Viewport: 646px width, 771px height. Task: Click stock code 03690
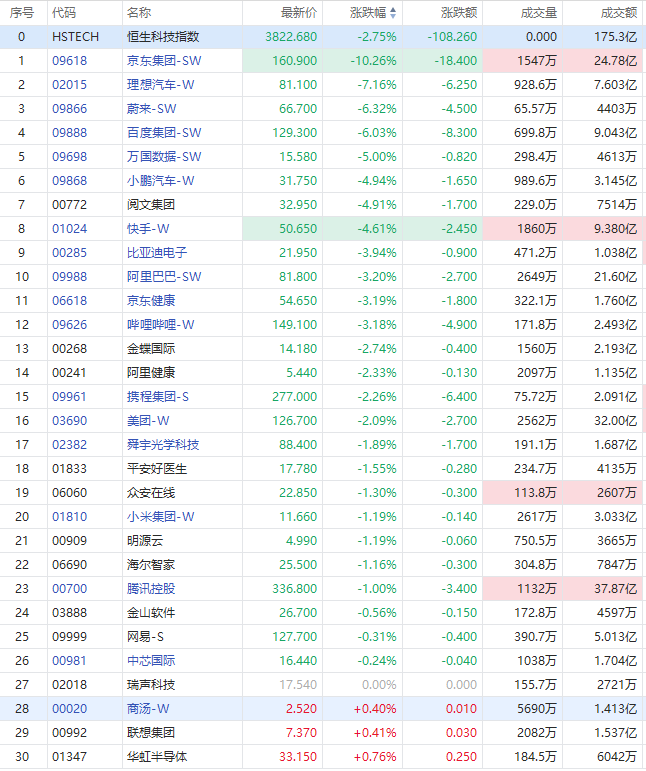[x=69, y=421]
